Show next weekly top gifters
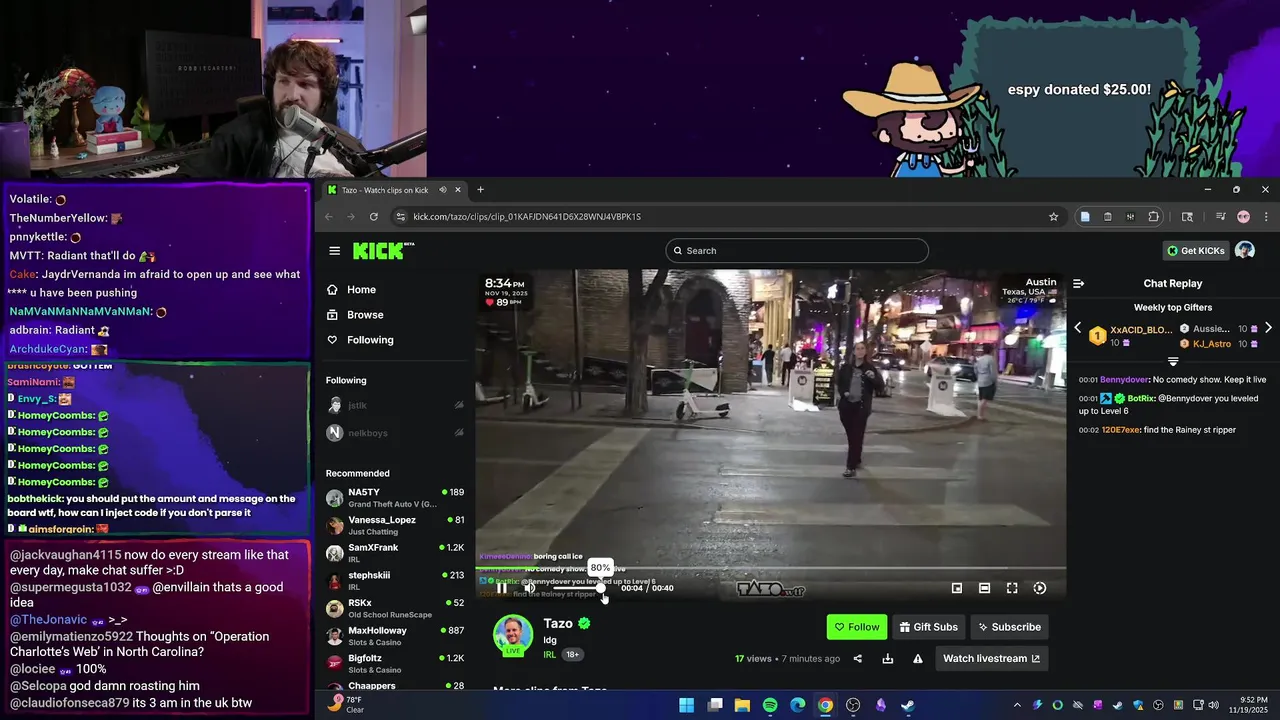Viewport: 1280px width, 720px height. tap(1268, 328)
